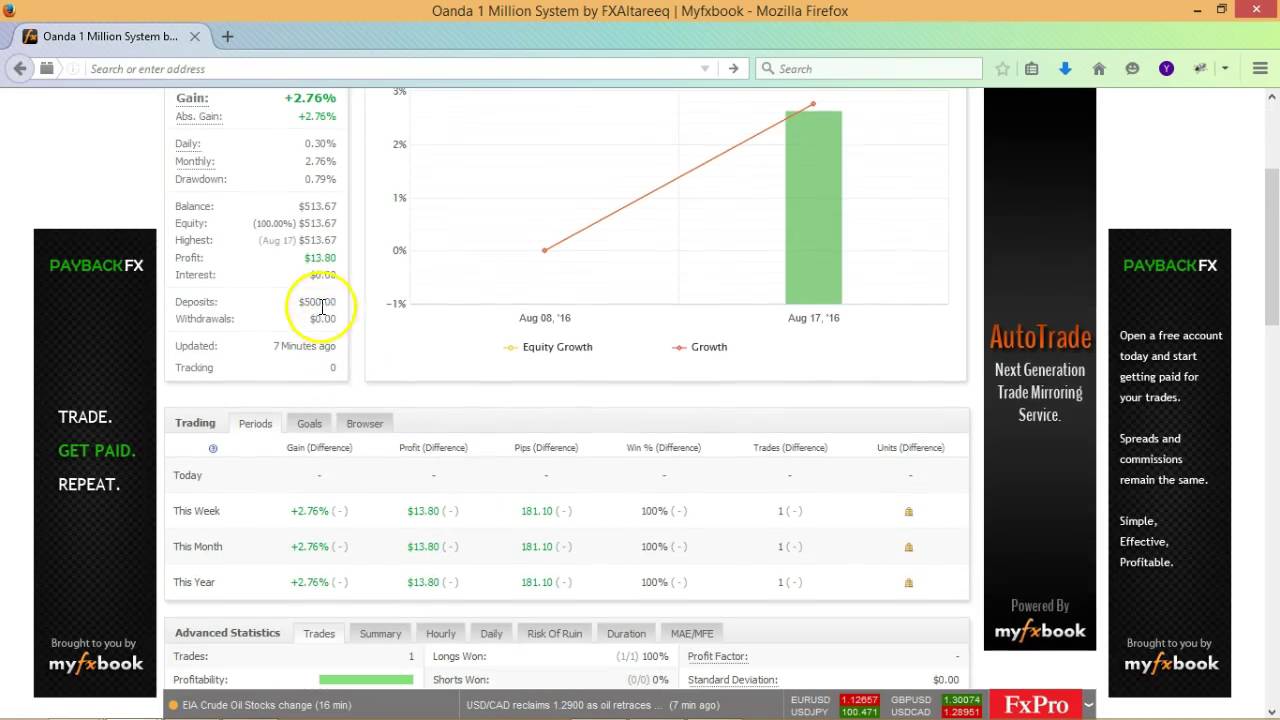Click the lock icon in This Week row
The image size is (1280, 720).
point(908,511)
